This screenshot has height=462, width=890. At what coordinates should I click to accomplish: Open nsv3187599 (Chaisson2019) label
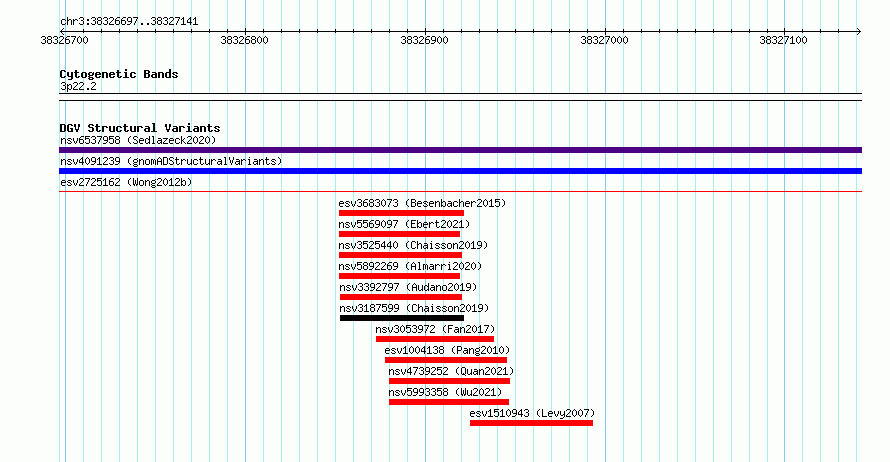414,308
